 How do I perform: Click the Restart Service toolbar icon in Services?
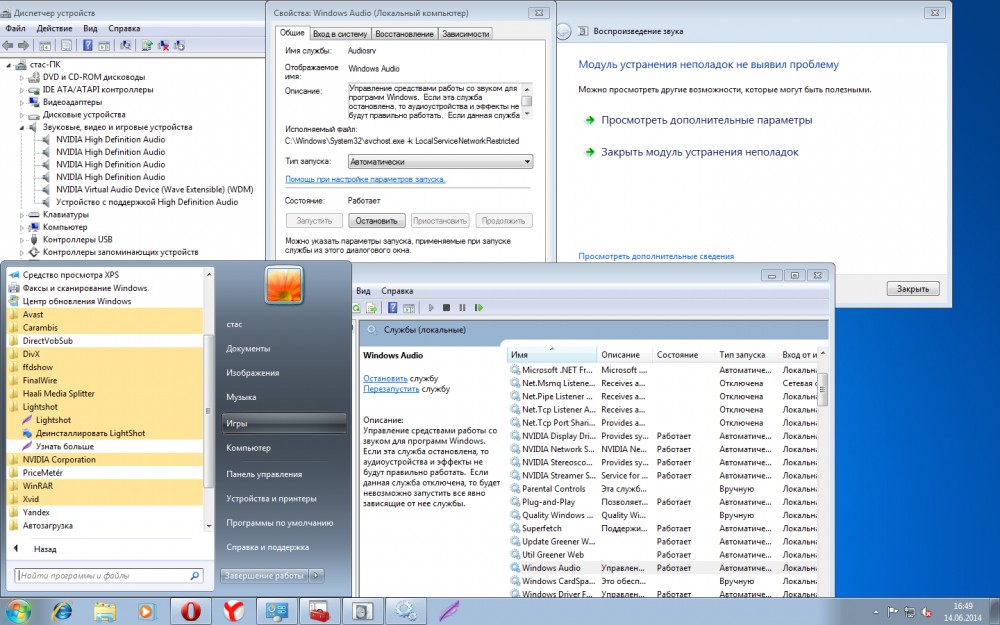point(479,308)
